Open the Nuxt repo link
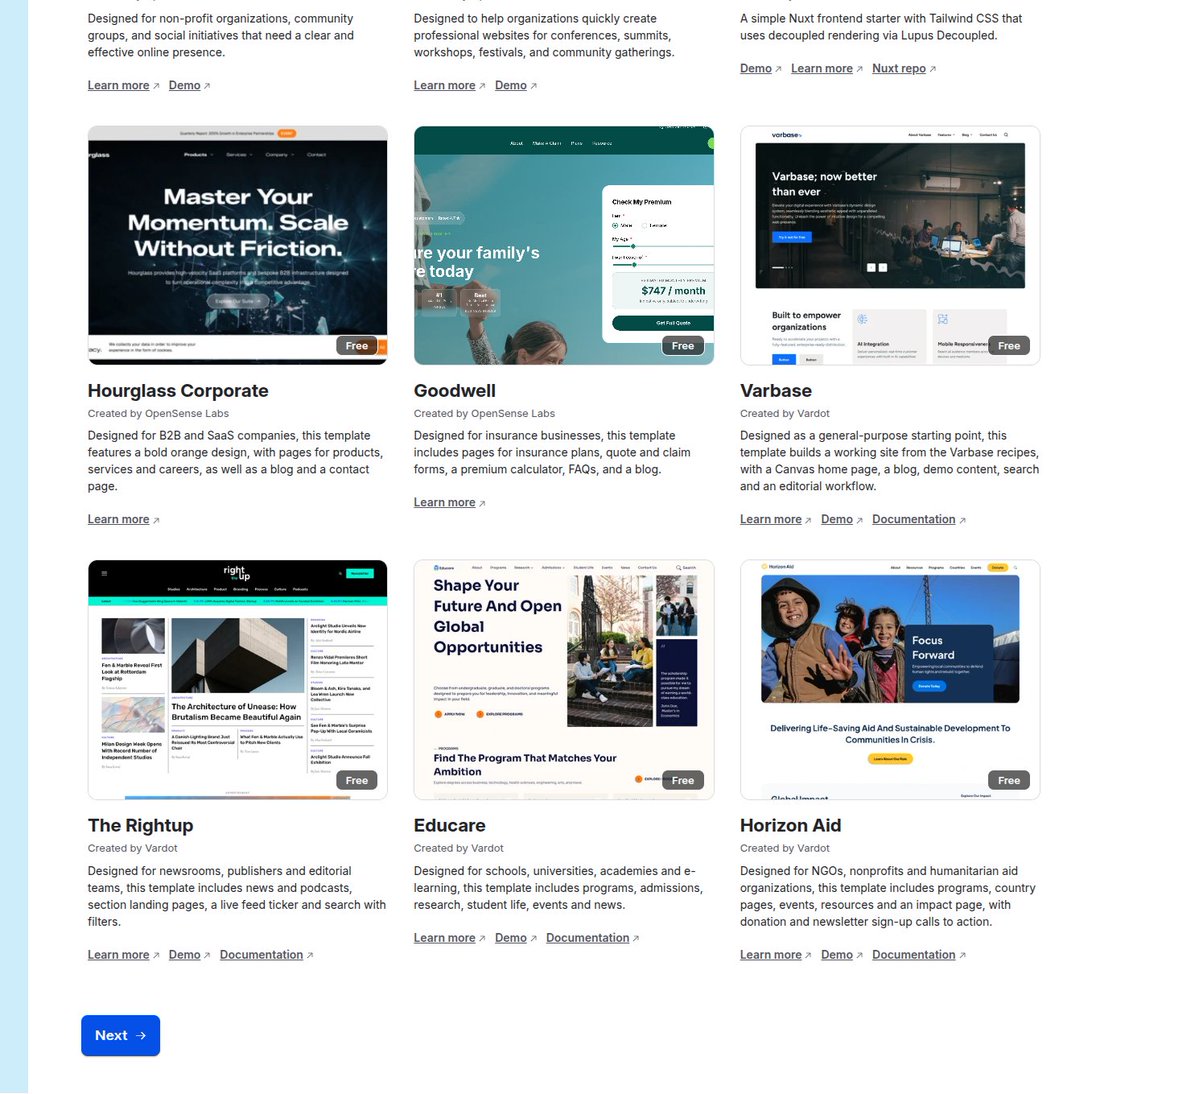 pos(898,69)
